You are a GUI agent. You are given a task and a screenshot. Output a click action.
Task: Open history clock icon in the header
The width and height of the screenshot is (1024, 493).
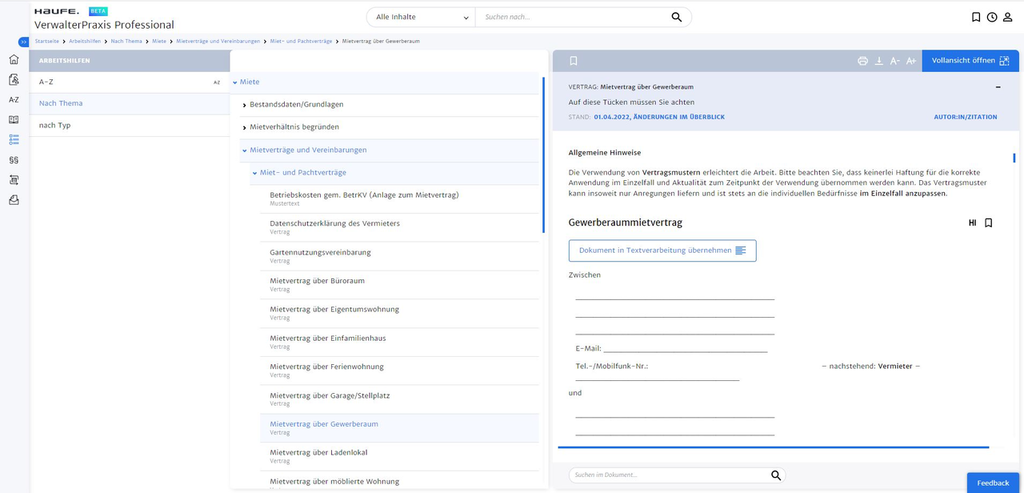click(991, 17)
